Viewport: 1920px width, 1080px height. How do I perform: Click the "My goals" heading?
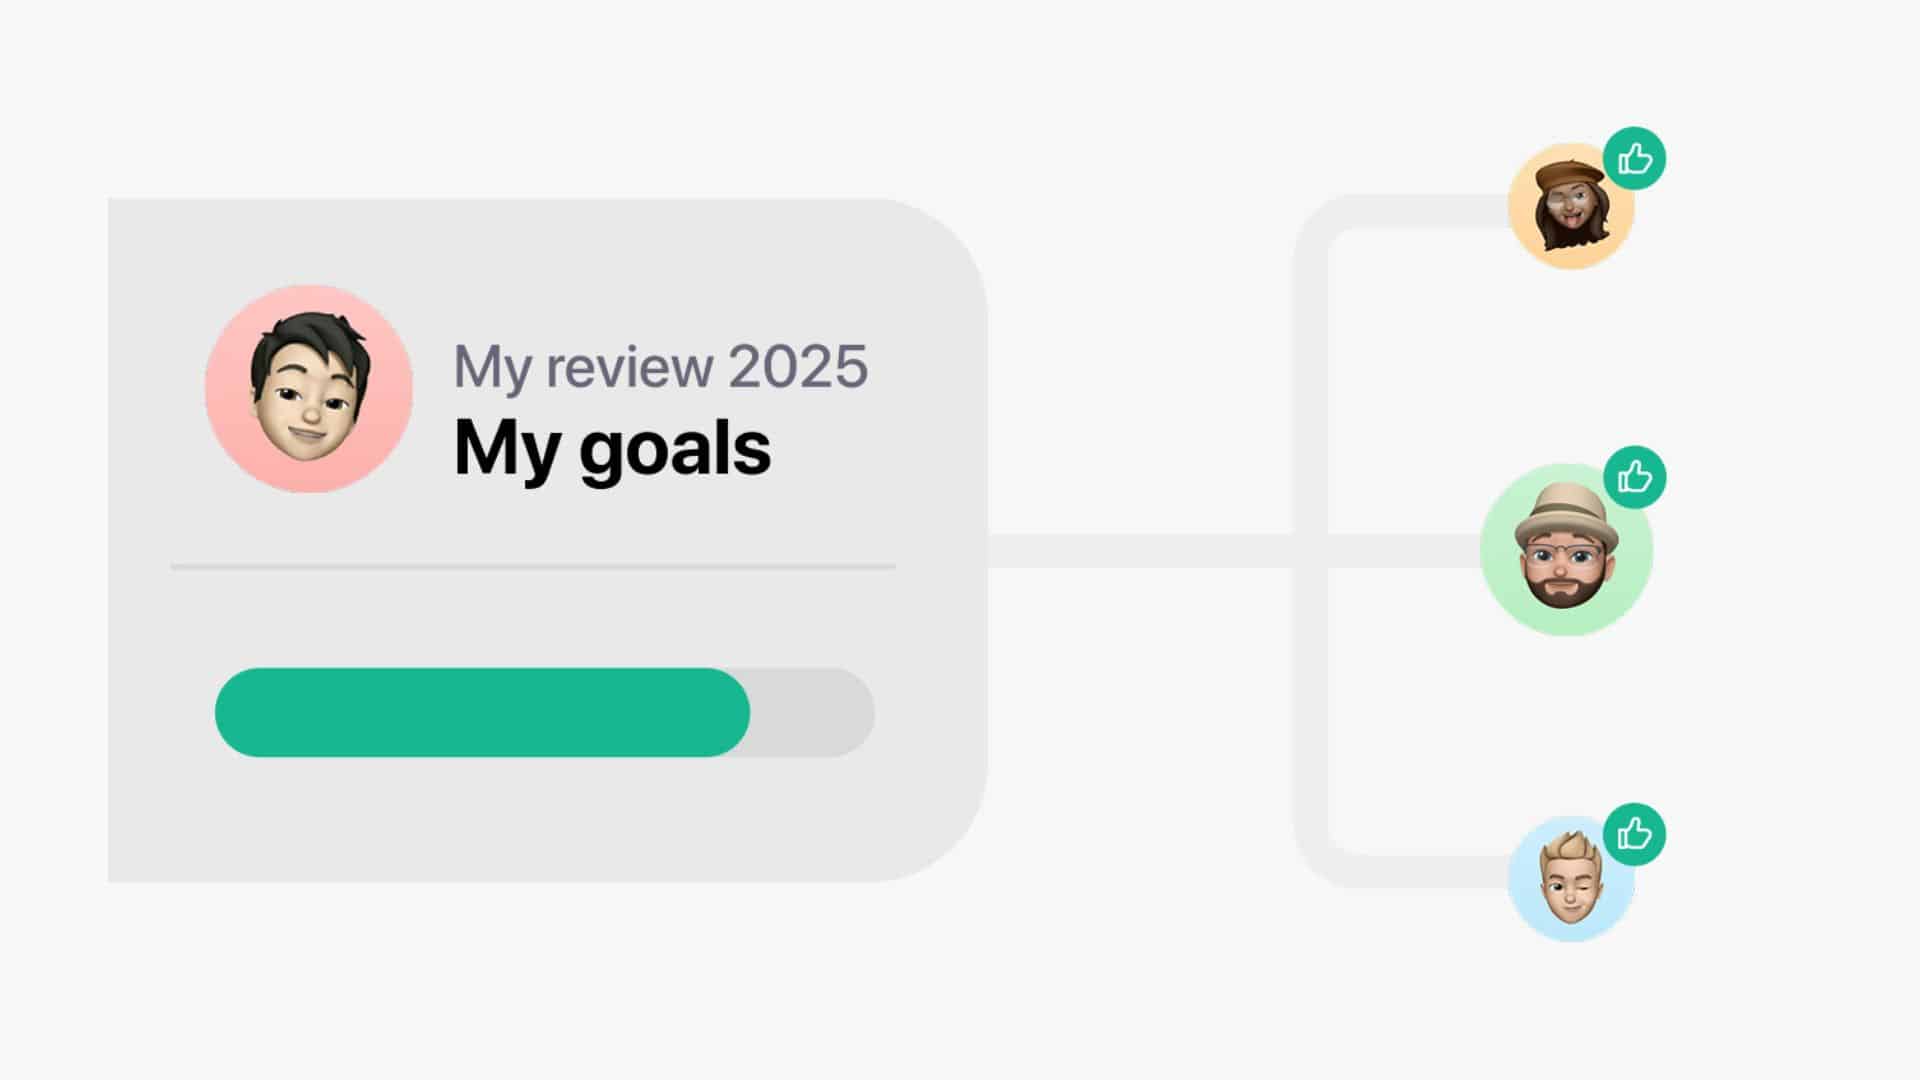tap(612, 448)
